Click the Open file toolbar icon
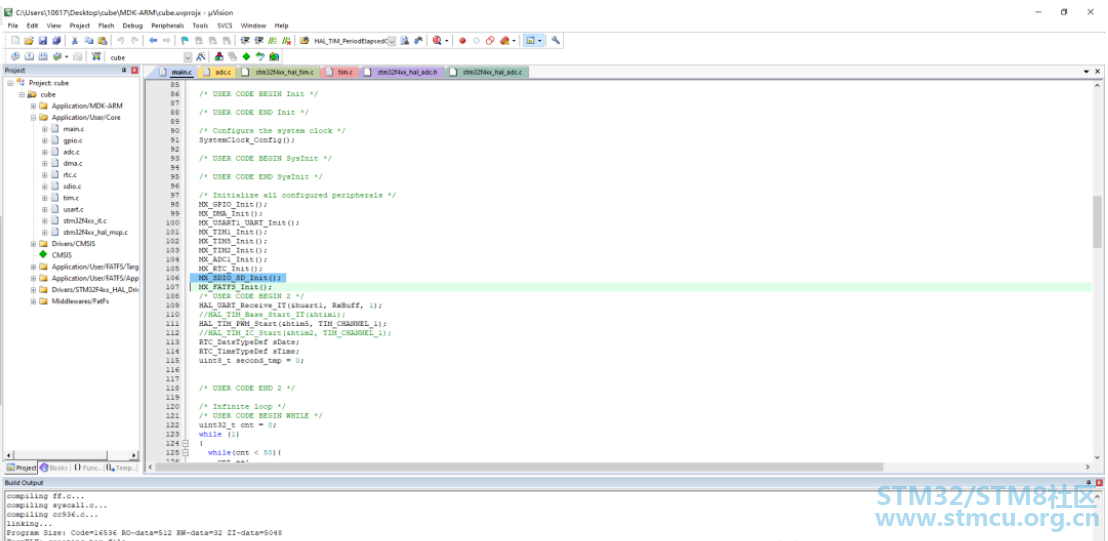 (29, 41)
